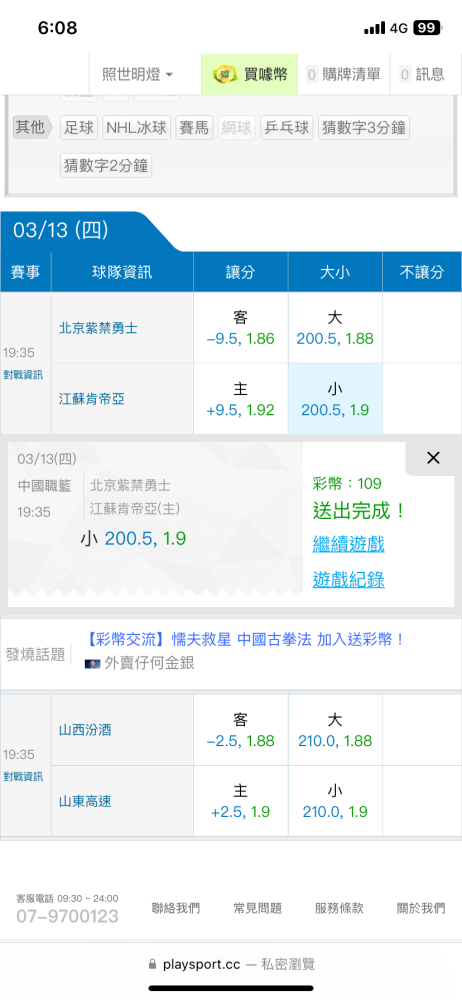Choose the 賽馬 category tag
Screen dimensions: 462x1000
[194, 128]
